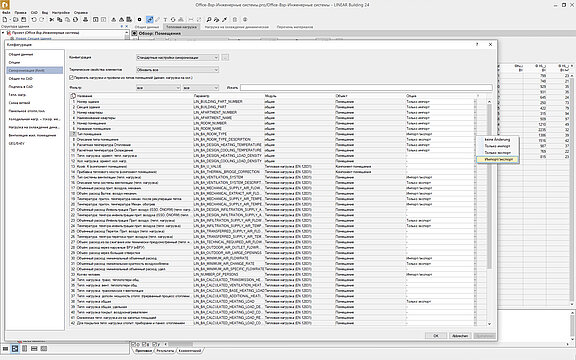The height and width of the screenshot is (360, 576).
Task: Click the circular rotate icon next to T
Action: click(x=173, y=19)
